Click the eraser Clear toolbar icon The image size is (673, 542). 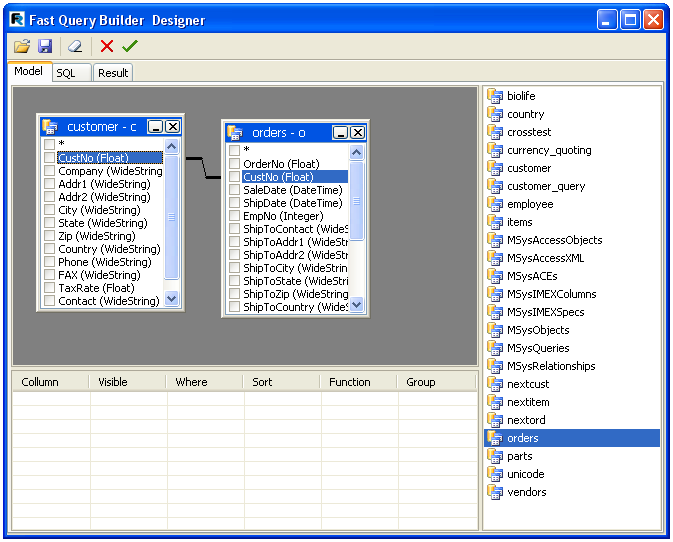[x=75, y=46]
